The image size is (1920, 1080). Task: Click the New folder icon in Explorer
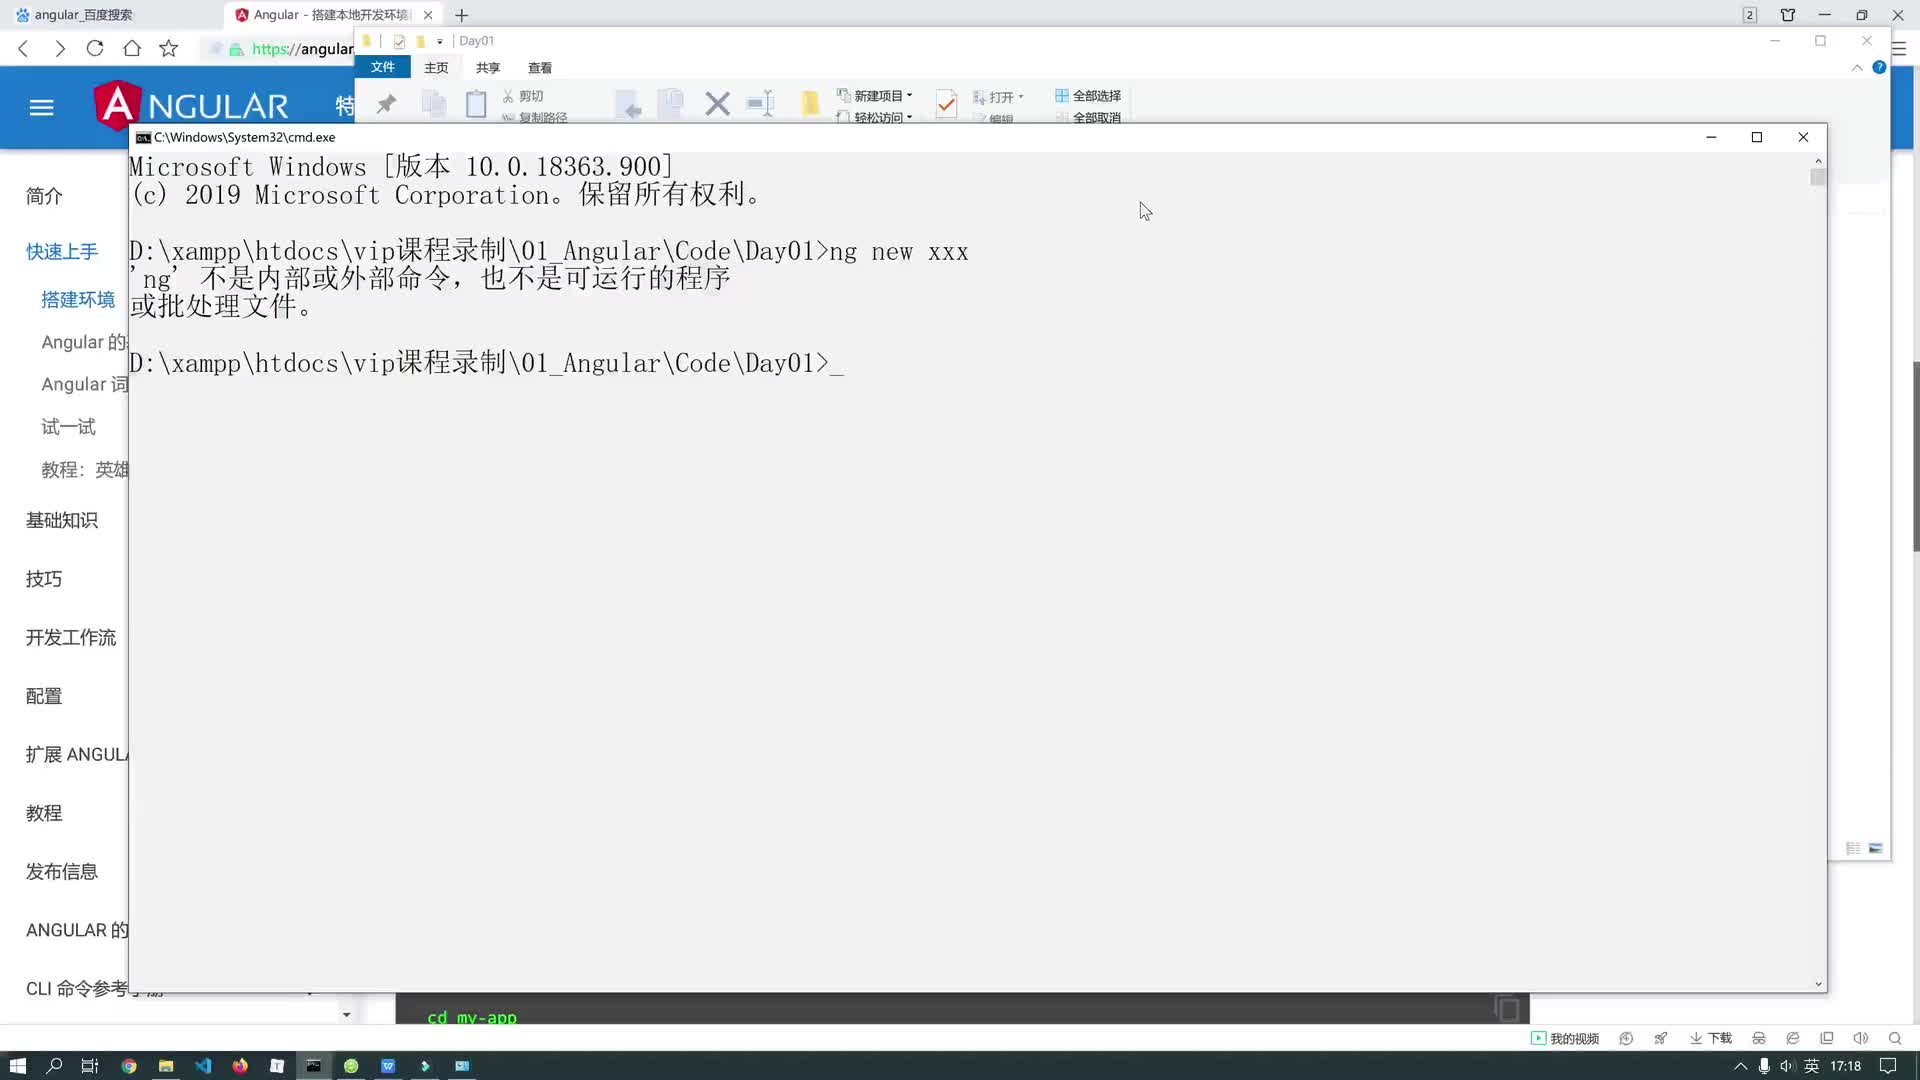[810, 104]
